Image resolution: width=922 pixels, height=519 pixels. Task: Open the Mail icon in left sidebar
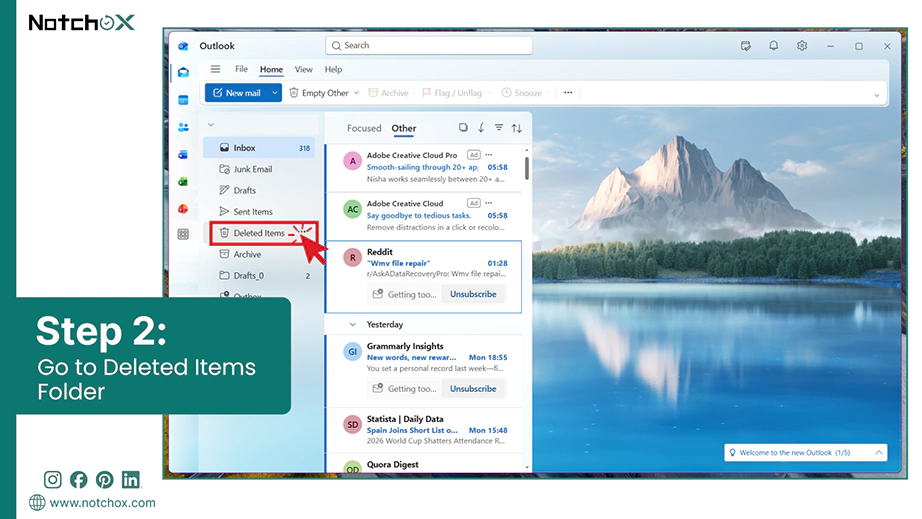(x=183, y=72)
